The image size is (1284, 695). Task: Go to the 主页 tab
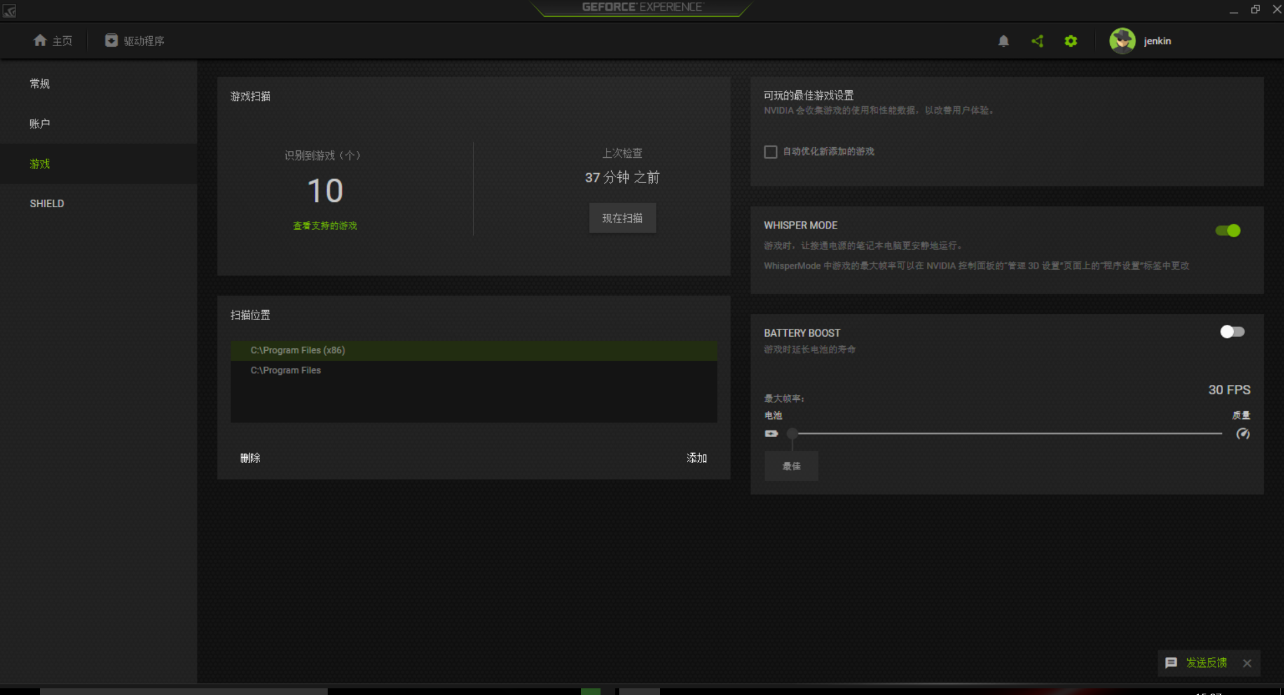(x=53, y=41)
